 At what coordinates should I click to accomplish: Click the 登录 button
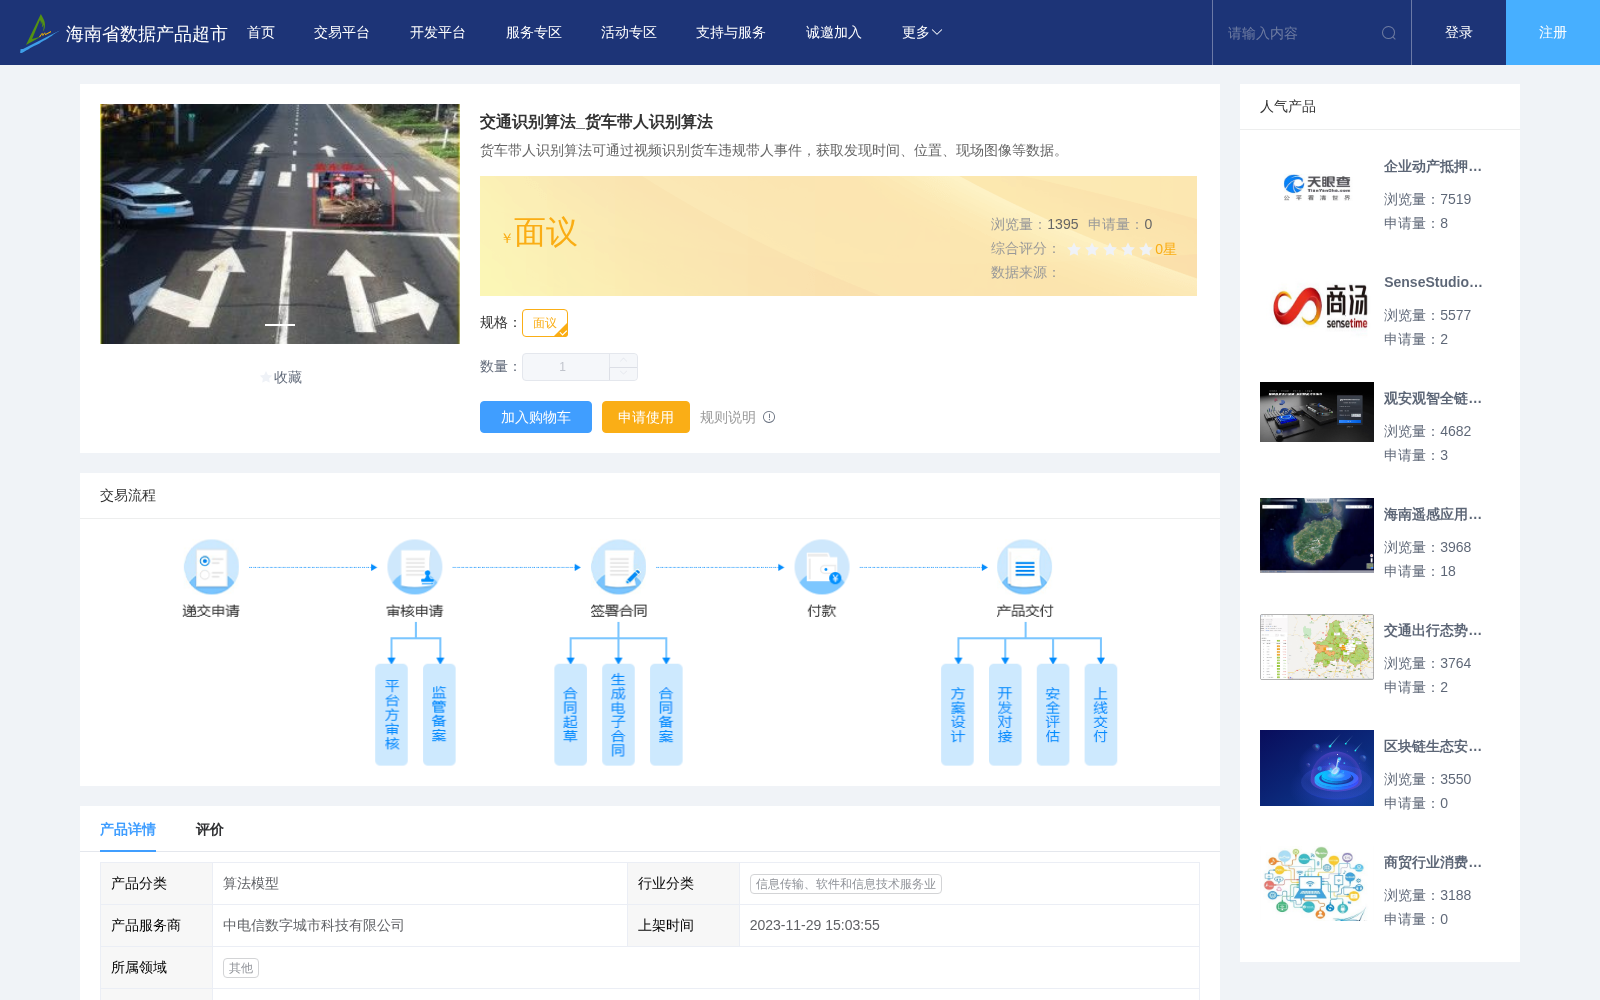point(1459,33)
